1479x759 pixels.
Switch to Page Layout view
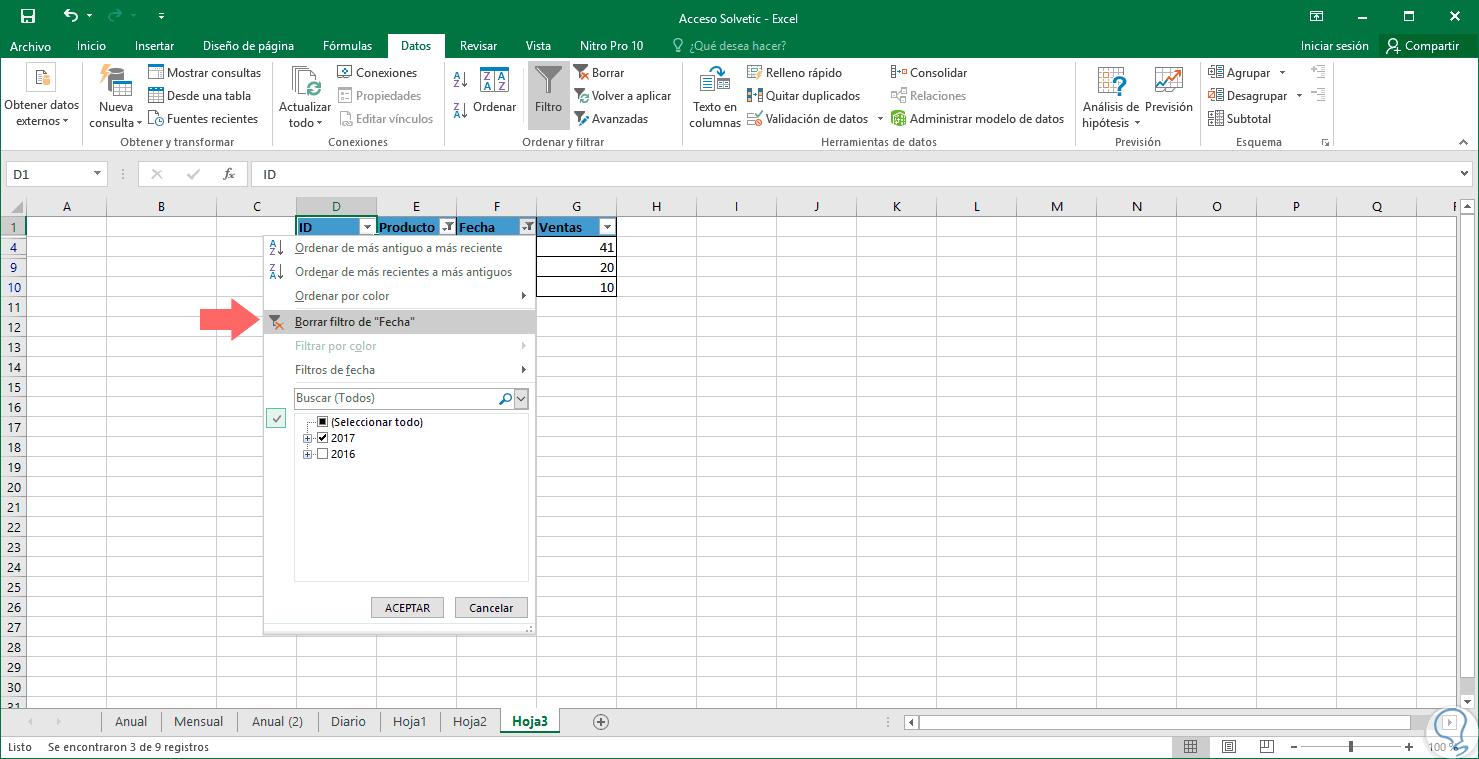click(1229, 747)
